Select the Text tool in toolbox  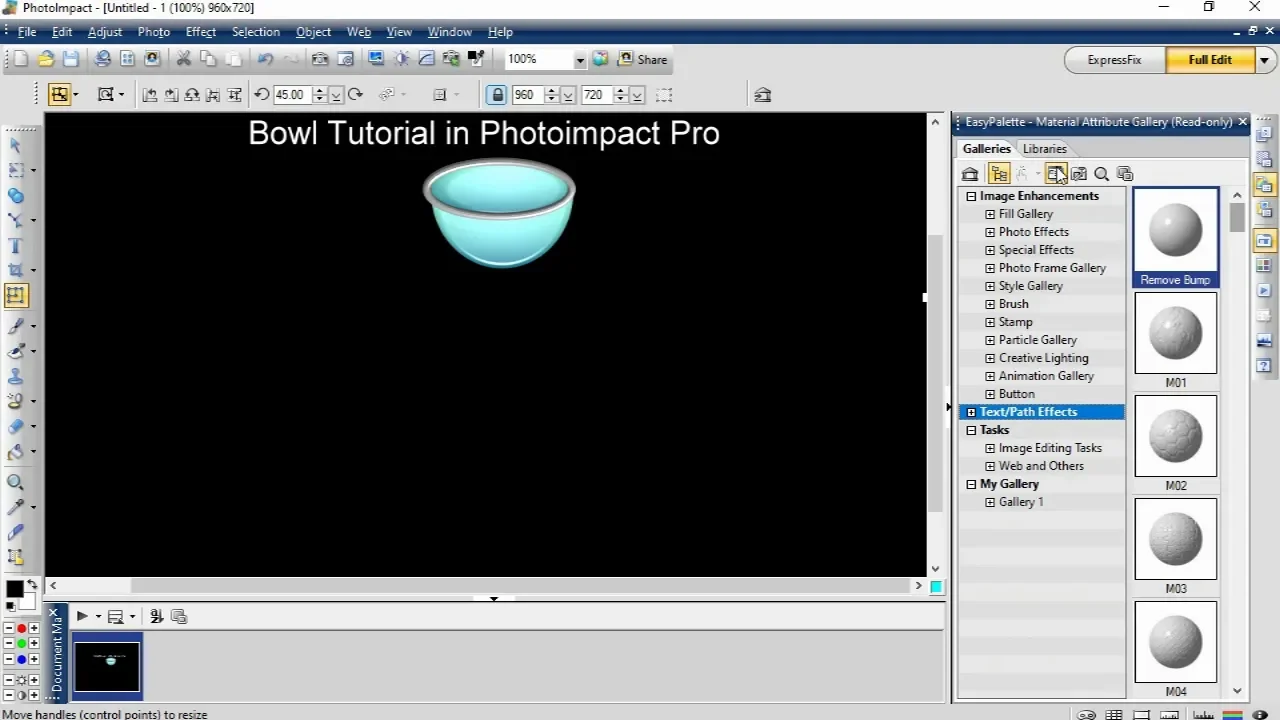point(15,246)
